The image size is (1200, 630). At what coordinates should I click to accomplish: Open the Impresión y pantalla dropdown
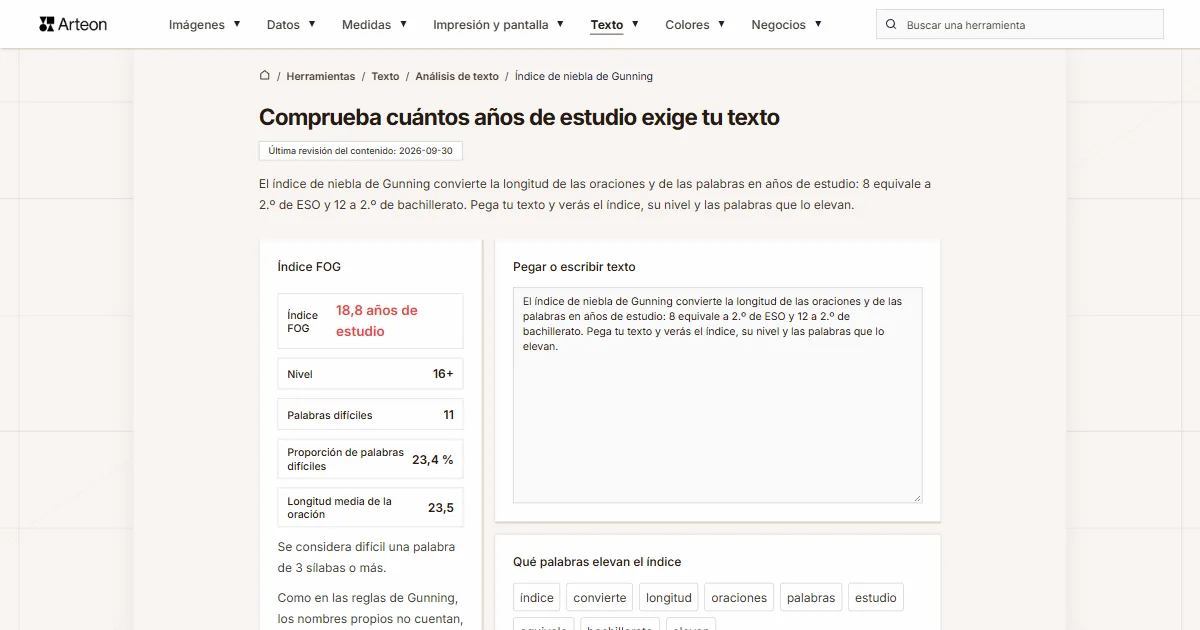[498, 25]
